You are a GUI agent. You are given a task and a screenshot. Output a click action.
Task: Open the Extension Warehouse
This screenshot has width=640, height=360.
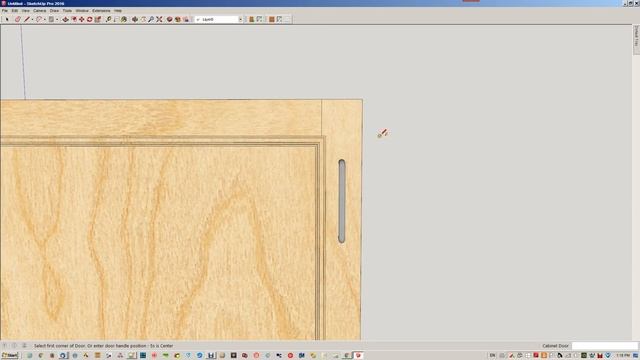point(178,19)
